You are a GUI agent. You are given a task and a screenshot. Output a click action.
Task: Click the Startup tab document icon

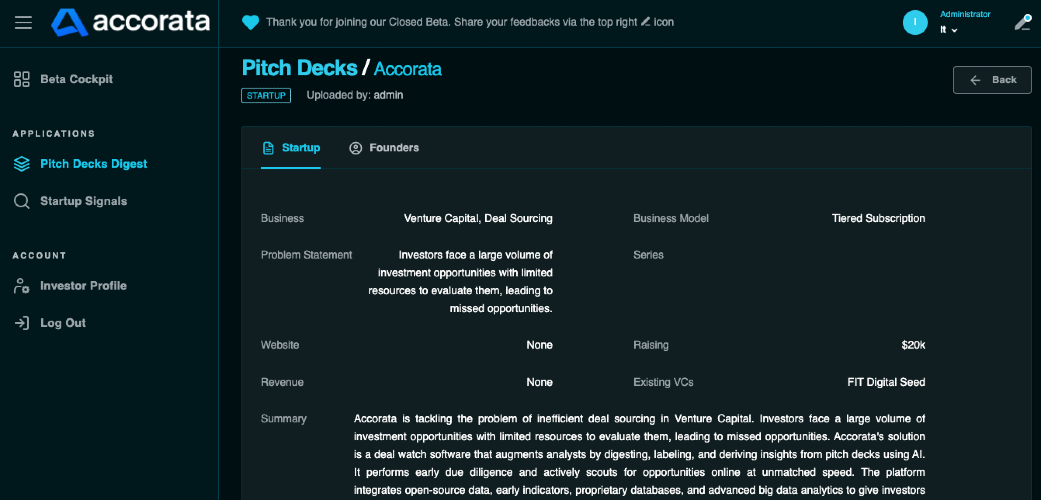tap(268, 148)
